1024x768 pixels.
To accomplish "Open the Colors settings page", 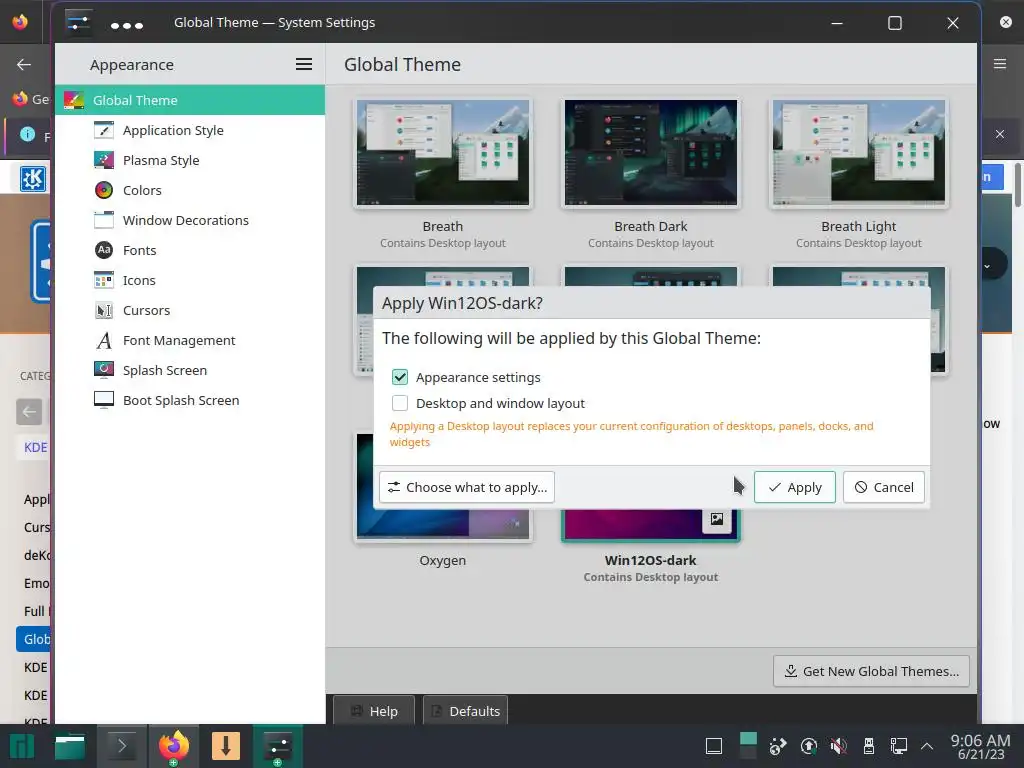I will click(190, 190).
